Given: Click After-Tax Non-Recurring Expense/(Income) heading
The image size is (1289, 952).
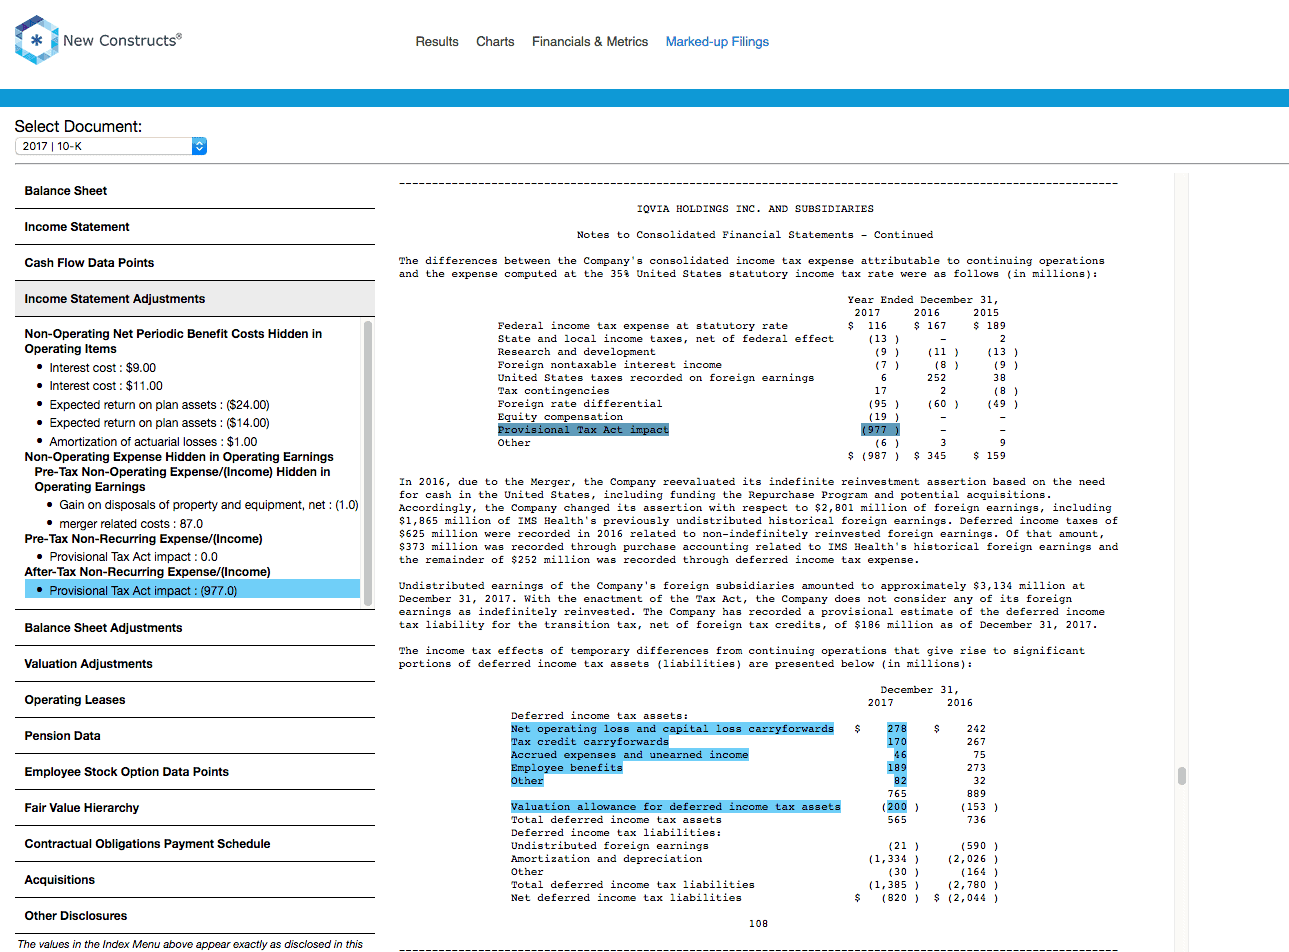Looking at the screenshot, I should (x=148, y=572).
